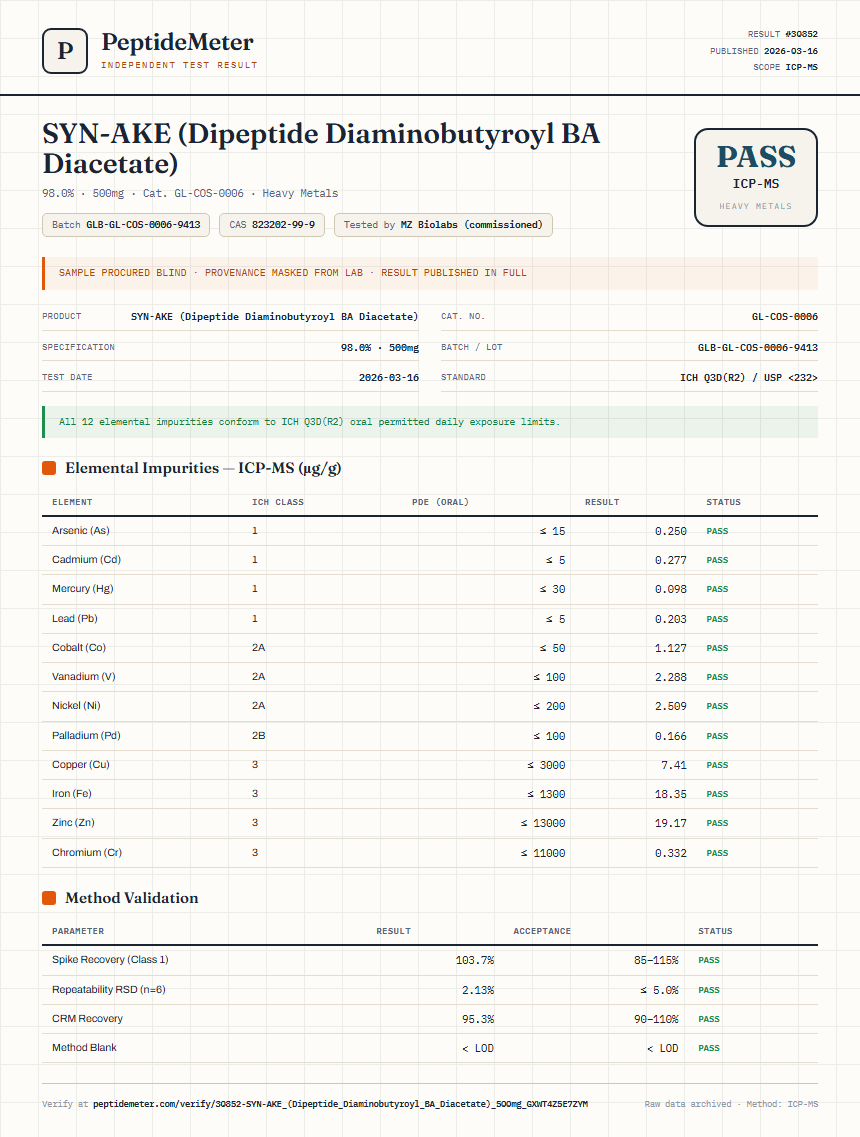Click Zinc PDE limit ≤ 13000
Viewport: 860px width, 1137px height.
pyautogui.click(x=543, y=823)
